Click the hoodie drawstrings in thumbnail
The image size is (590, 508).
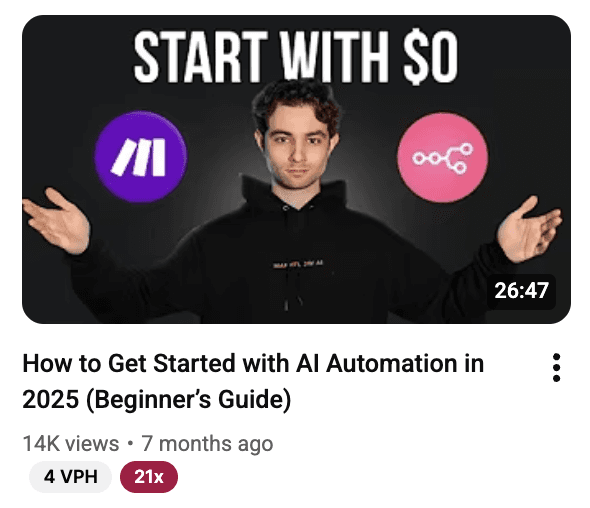click(x=293, y=292)
